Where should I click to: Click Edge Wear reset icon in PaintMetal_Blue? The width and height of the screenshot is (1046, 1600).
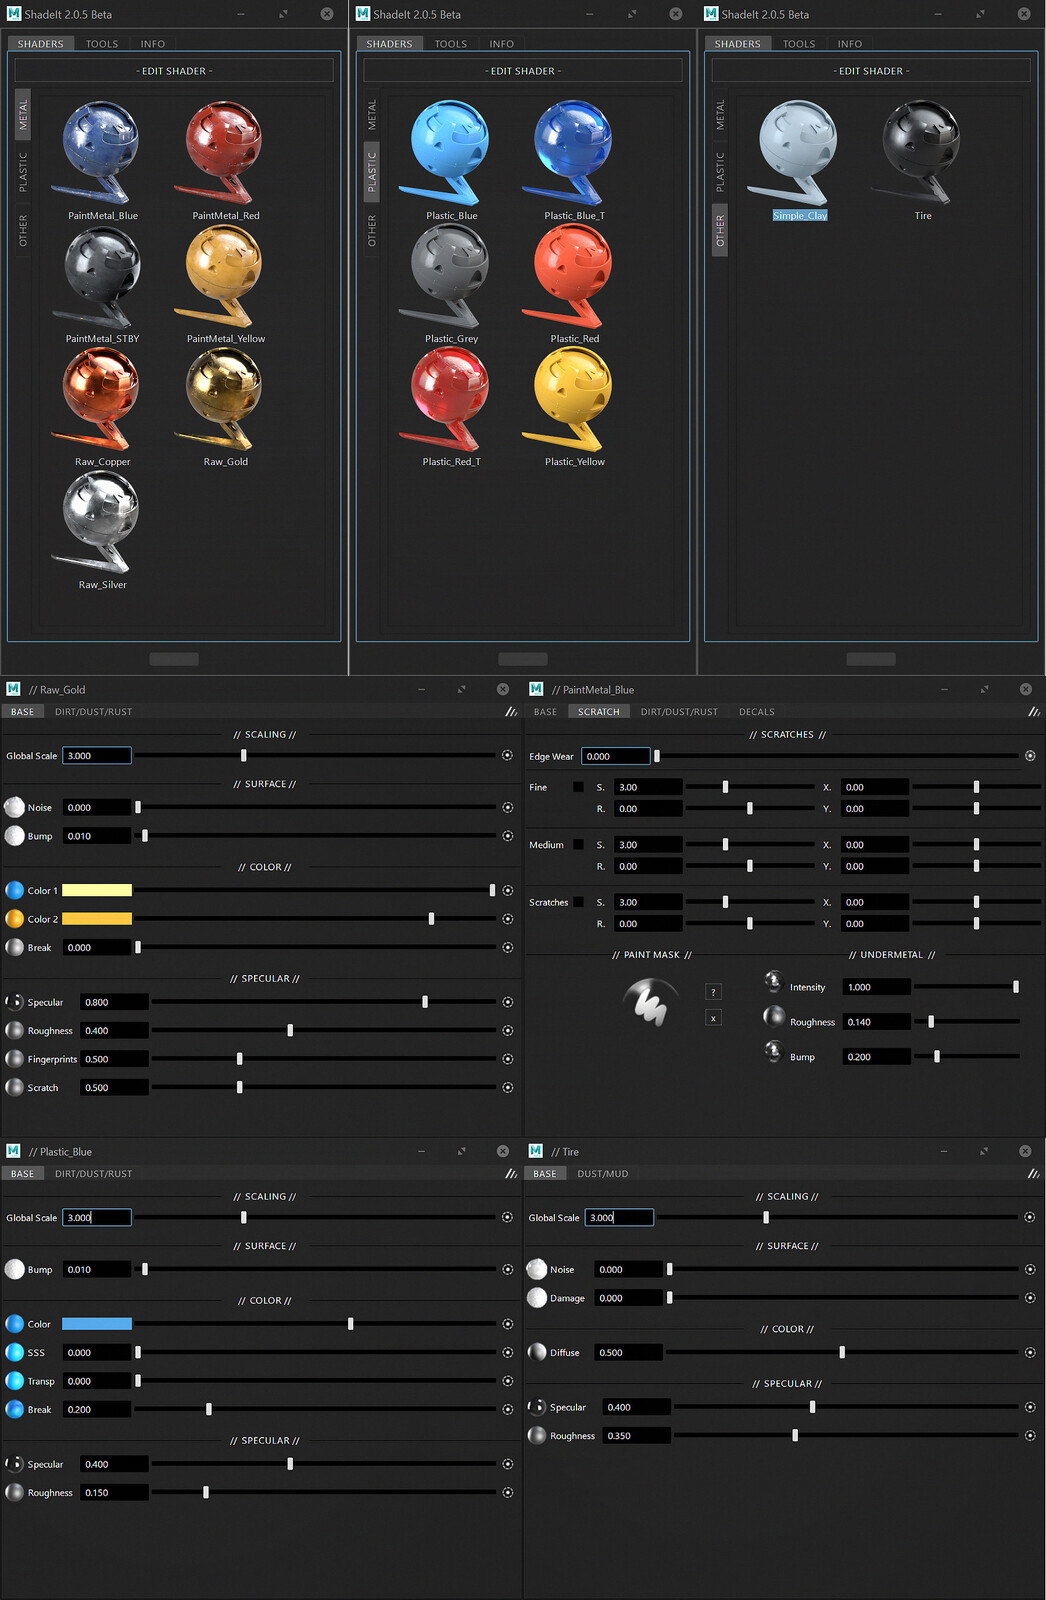[x=1030, y=756]
